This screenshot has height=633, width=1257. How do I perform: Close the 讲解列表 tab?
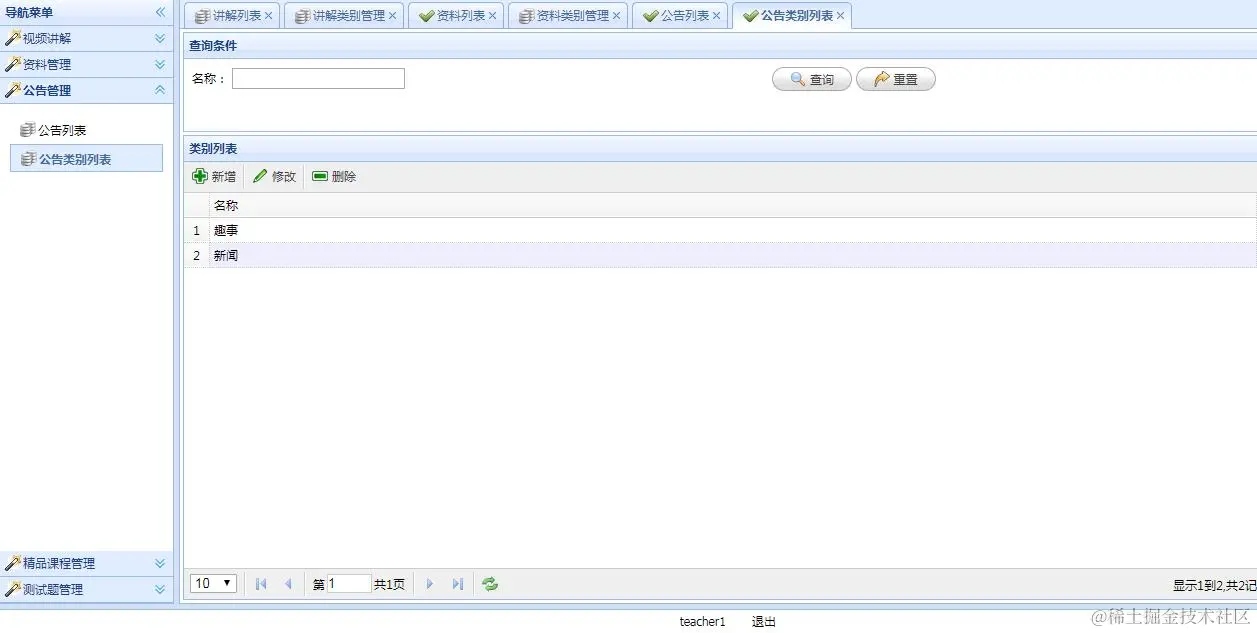pos(268,16)
